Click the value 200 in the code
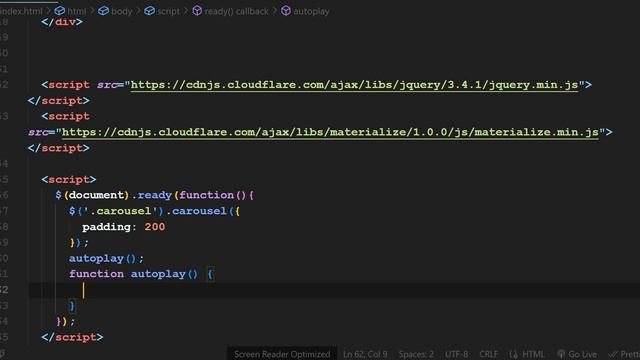 (x=155, y=227)
